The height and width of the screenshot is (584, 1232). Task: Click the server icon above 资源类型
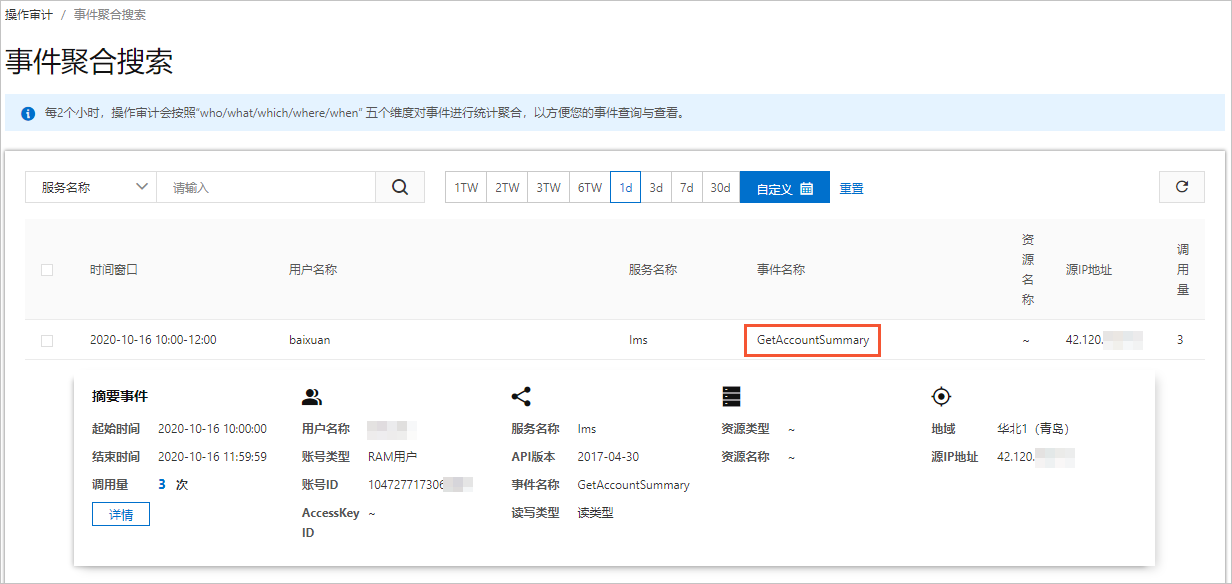pos(731,397)
